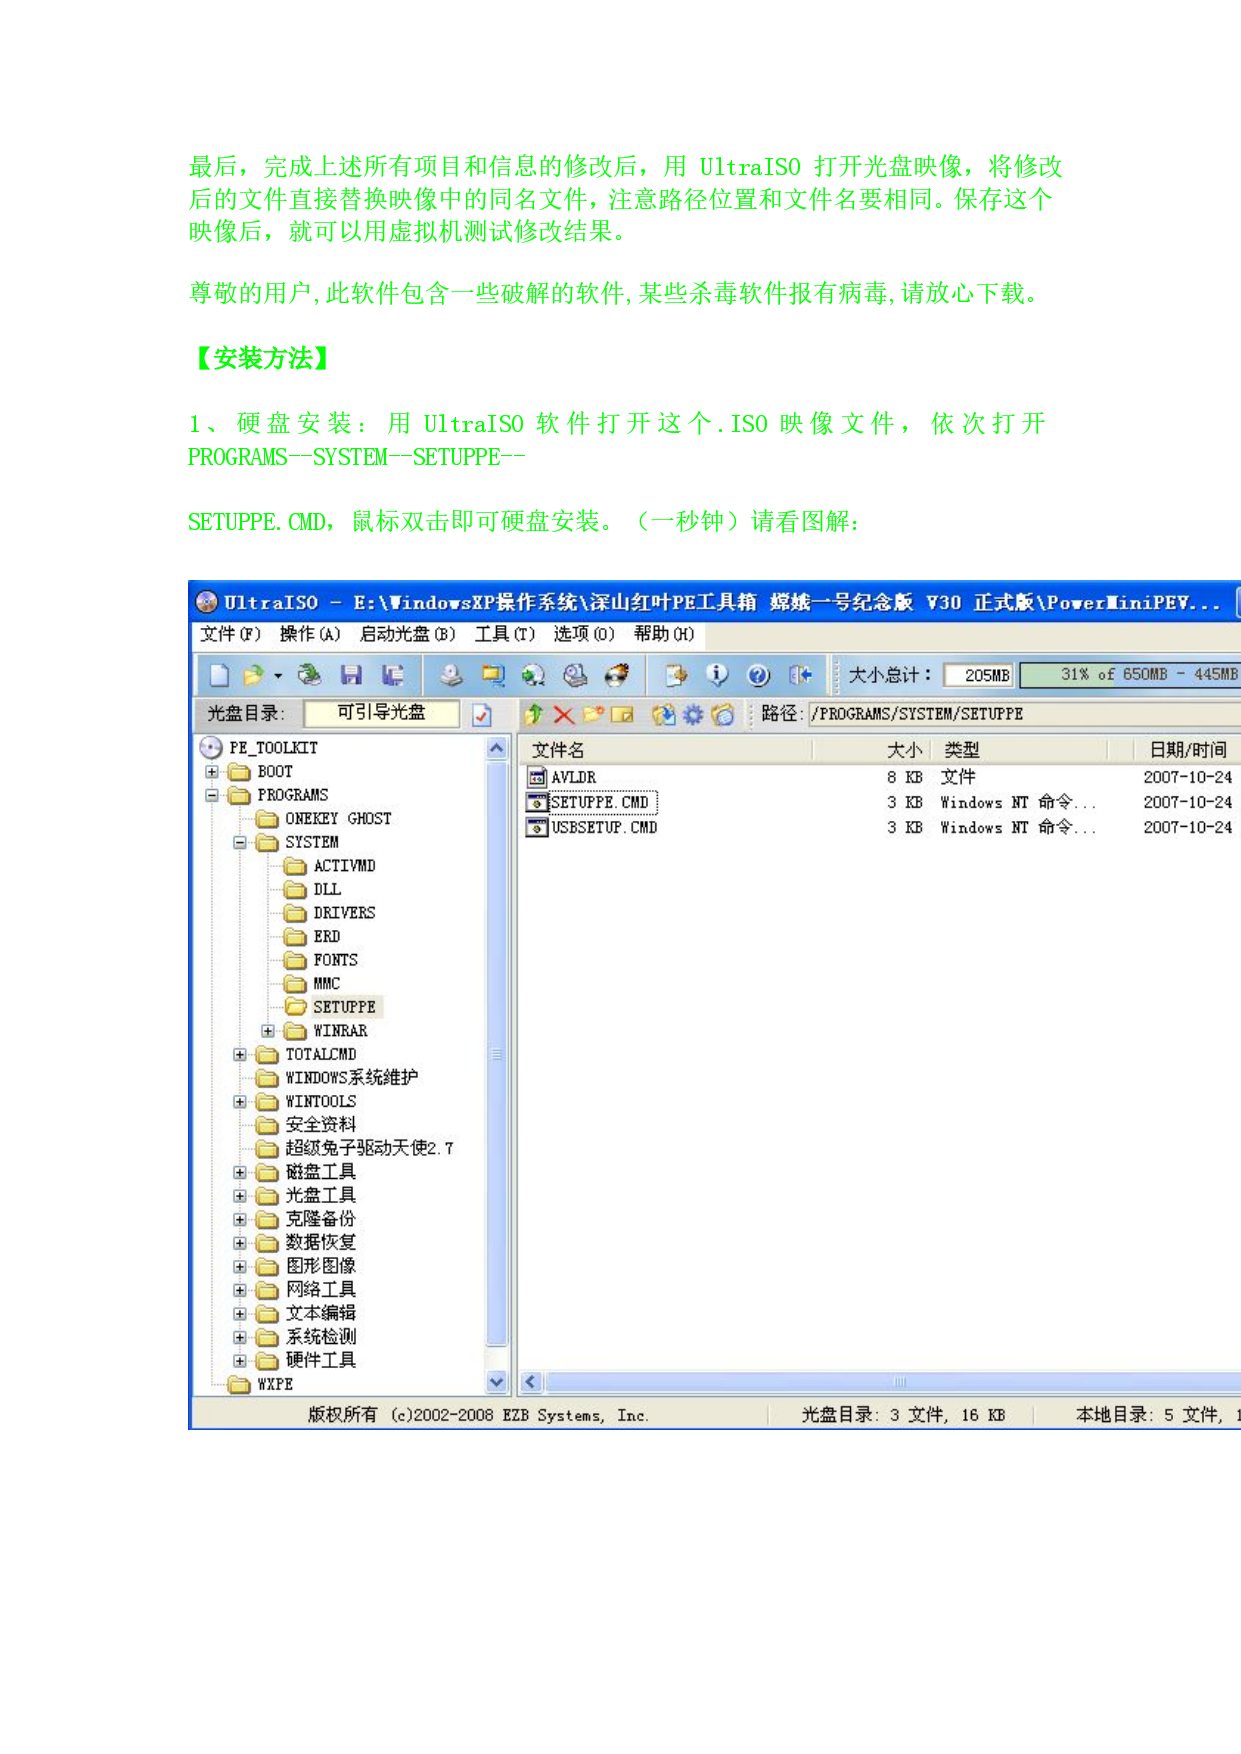Click the 31% of 650MB capacity bar
1241x1754 pixels.
pos(1130,676)
